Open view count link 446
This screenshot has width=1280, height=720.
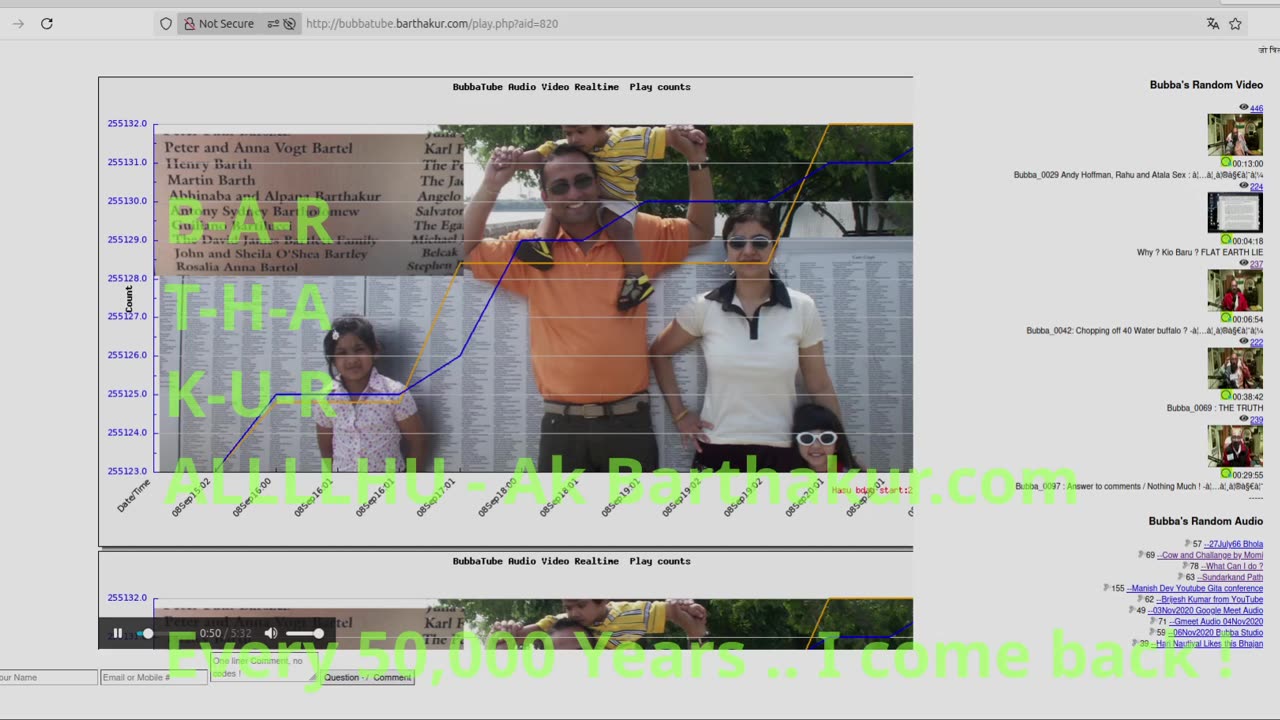1256,108
